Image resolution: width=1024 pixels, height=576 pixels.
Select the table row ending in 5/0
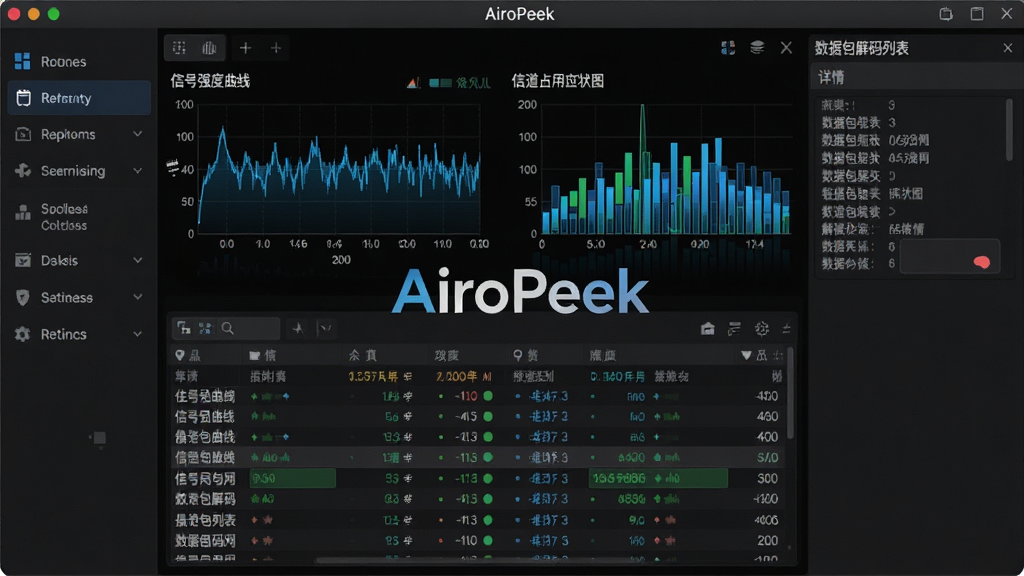[x=477, y=457]
